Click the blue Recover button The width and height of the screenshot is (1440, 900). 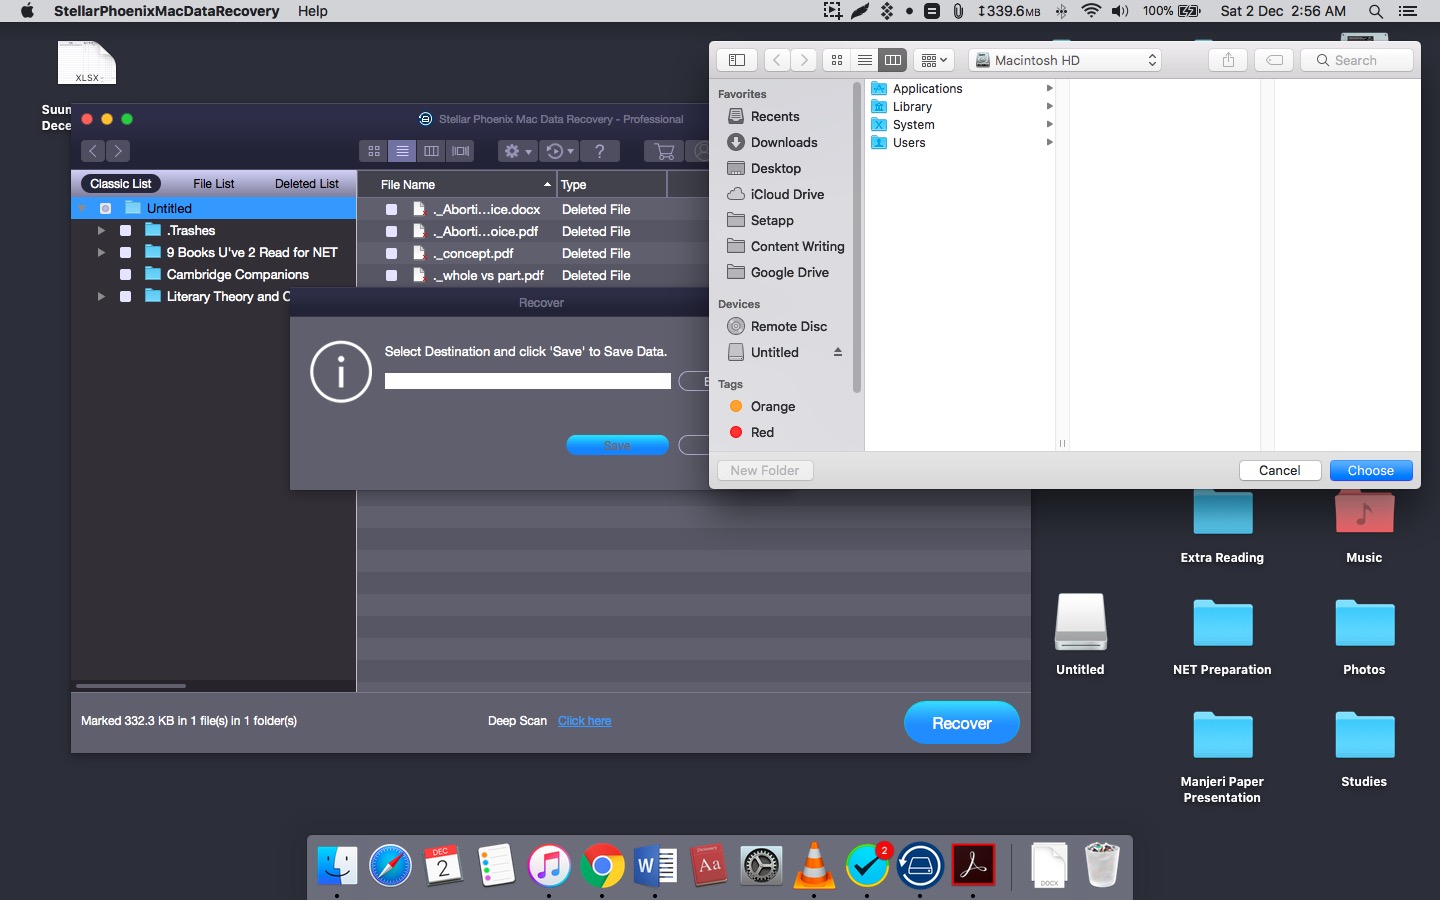coord(962,723)
